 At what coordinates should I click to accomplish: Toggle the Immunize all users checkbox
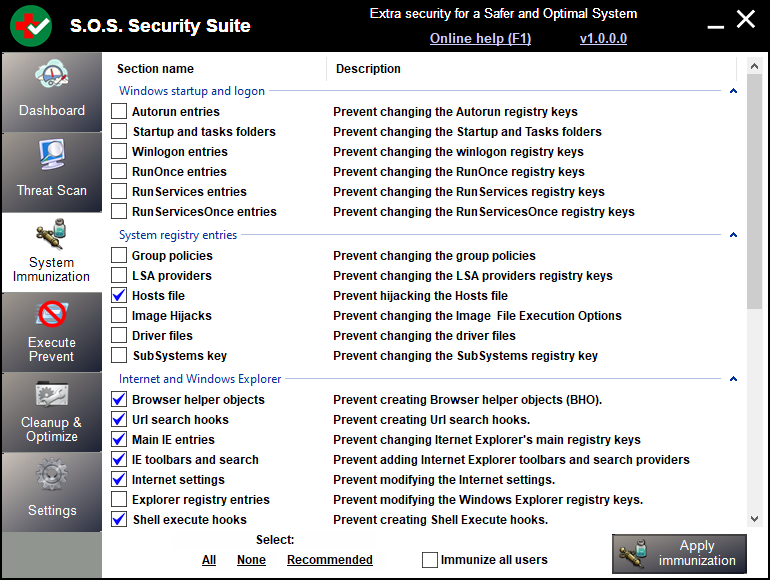(430, 560)
